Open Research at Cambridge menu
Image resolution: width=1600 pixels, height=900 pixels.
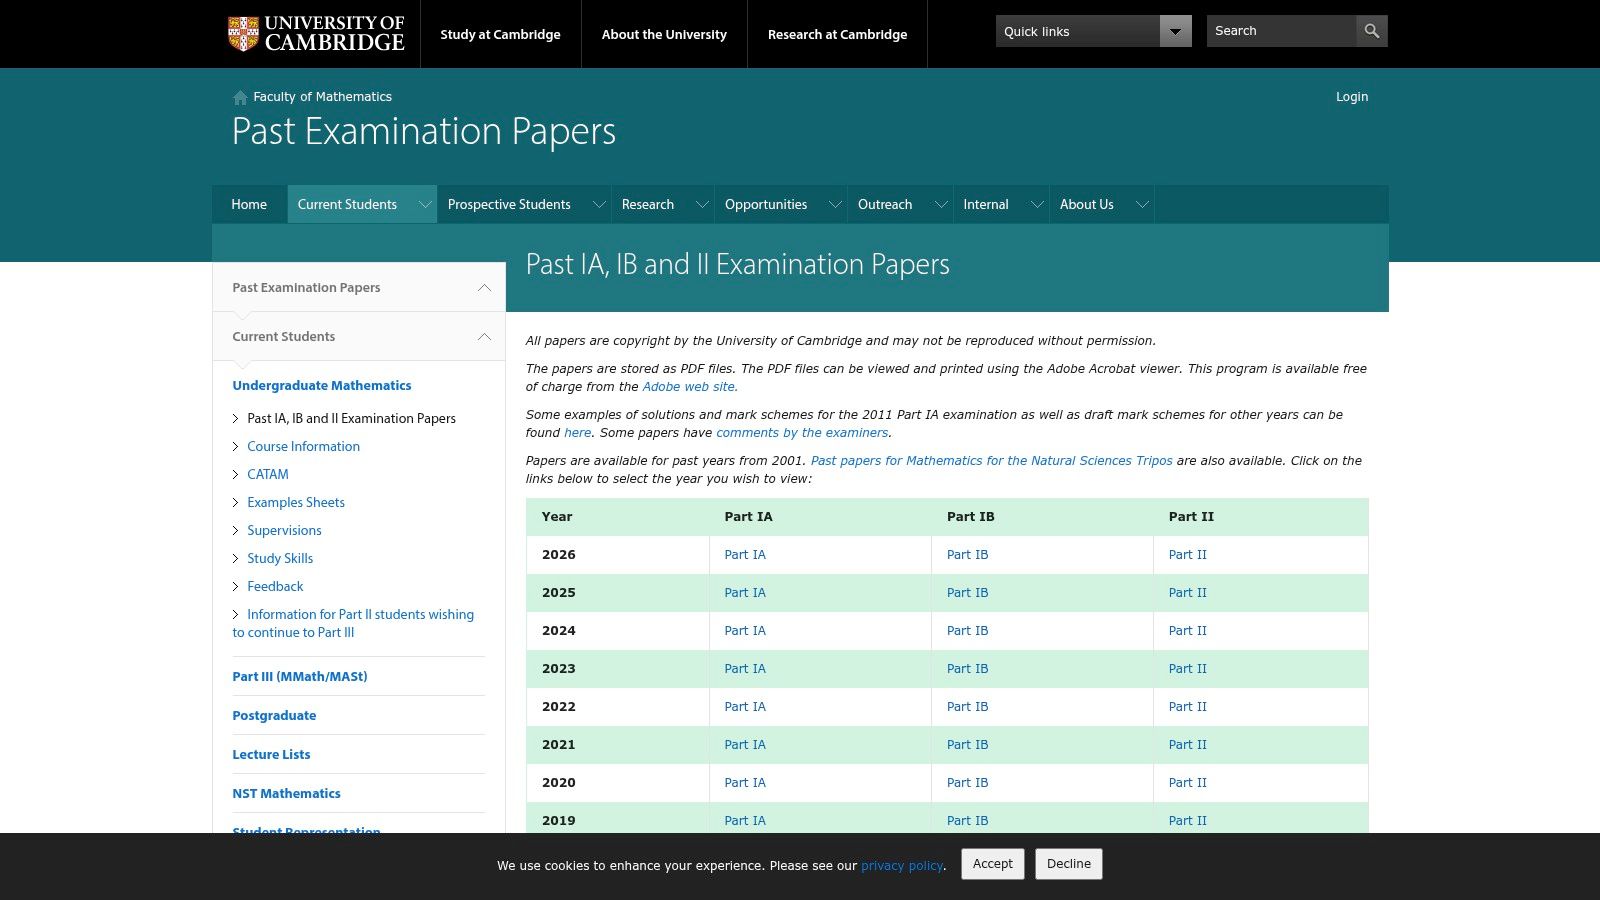click(837, 34)
